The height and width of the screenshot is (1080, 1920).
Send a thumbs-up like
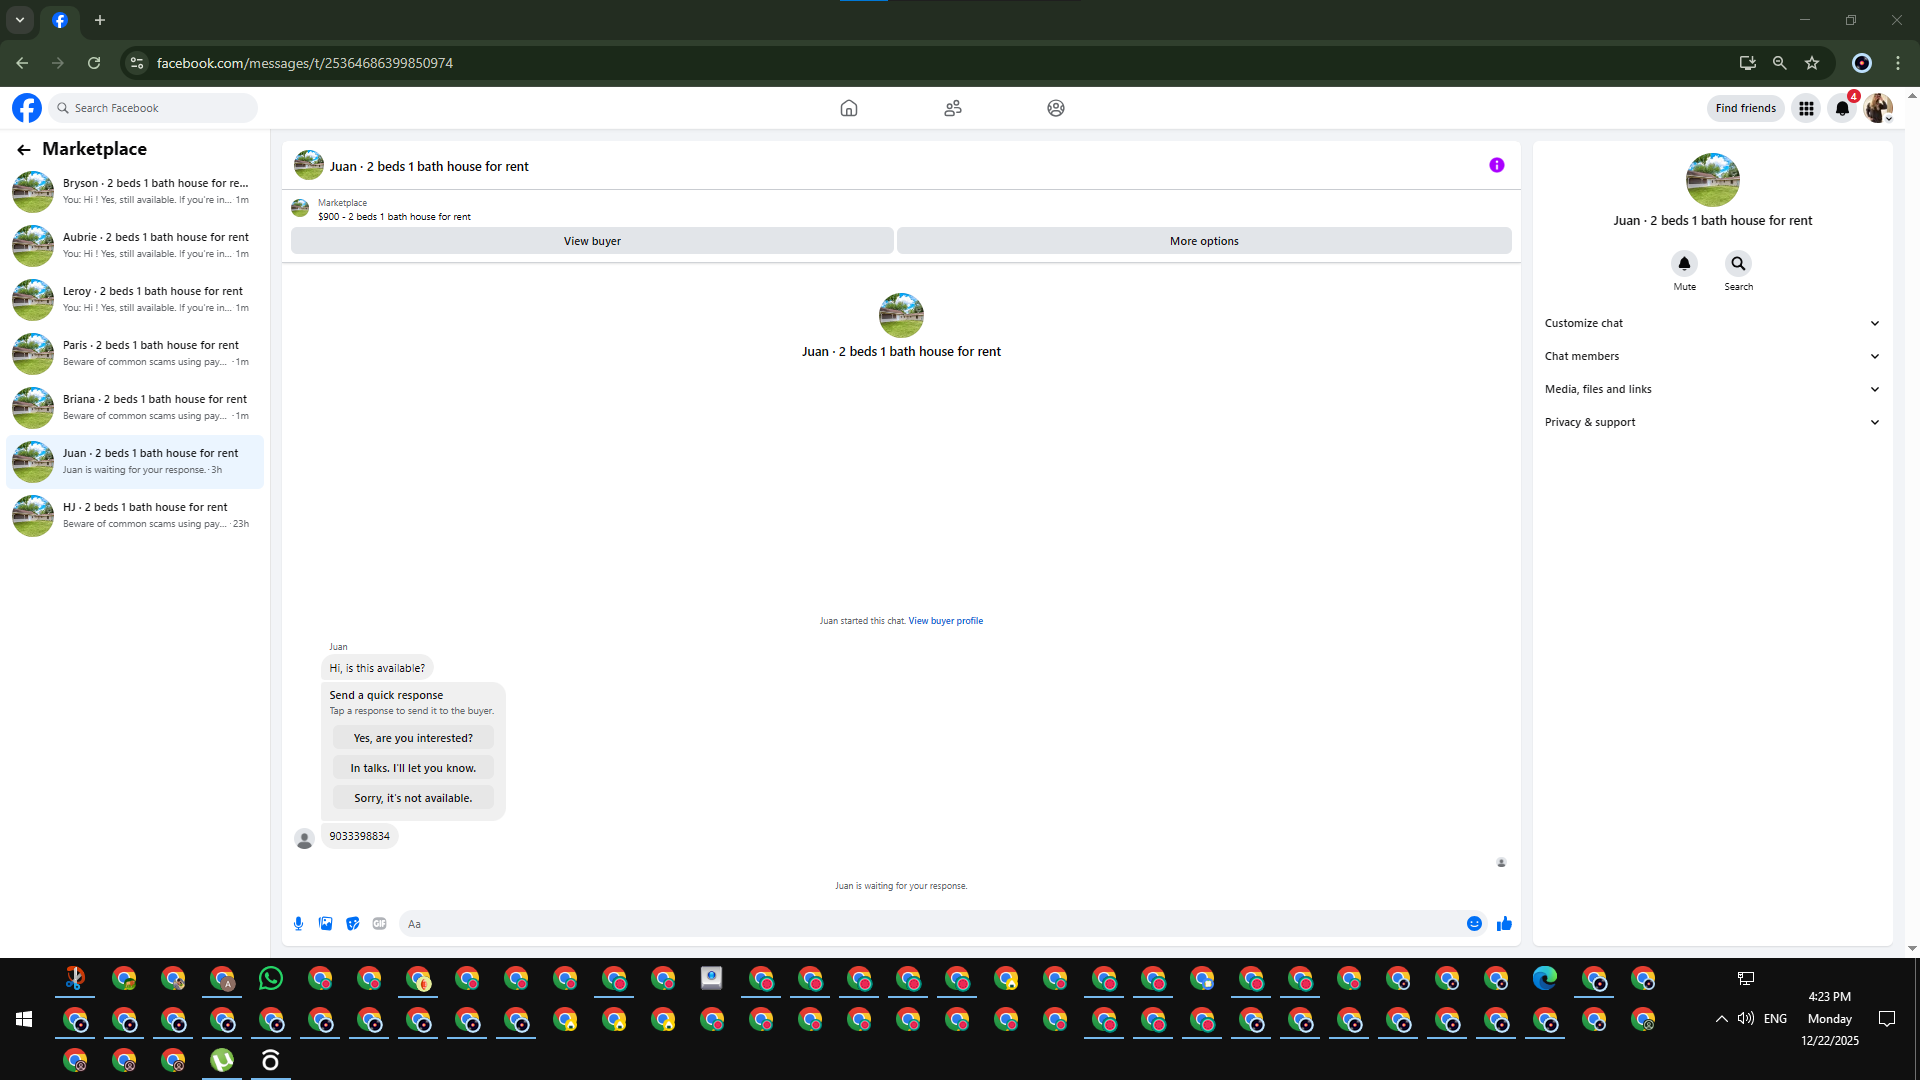click(1504, 924)
